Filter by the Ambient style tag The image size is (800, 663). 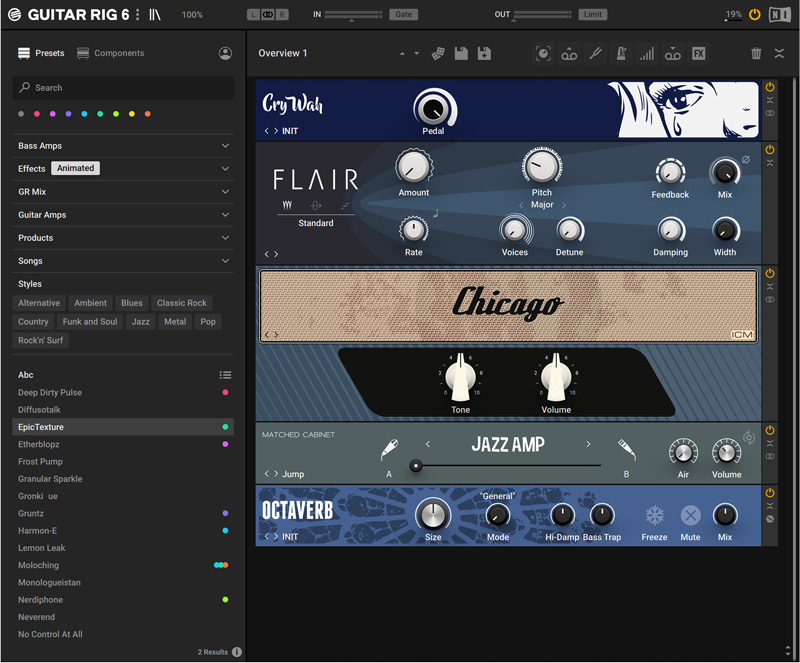tap(90, 303)
